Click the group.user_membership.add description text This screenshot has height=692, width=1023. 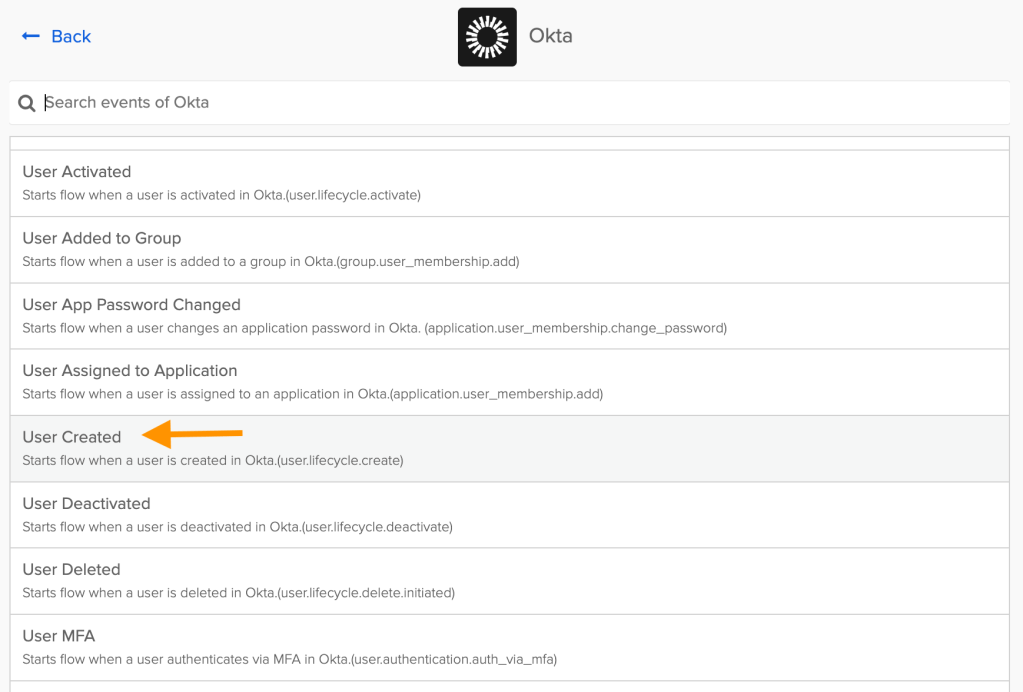point(270,261)
